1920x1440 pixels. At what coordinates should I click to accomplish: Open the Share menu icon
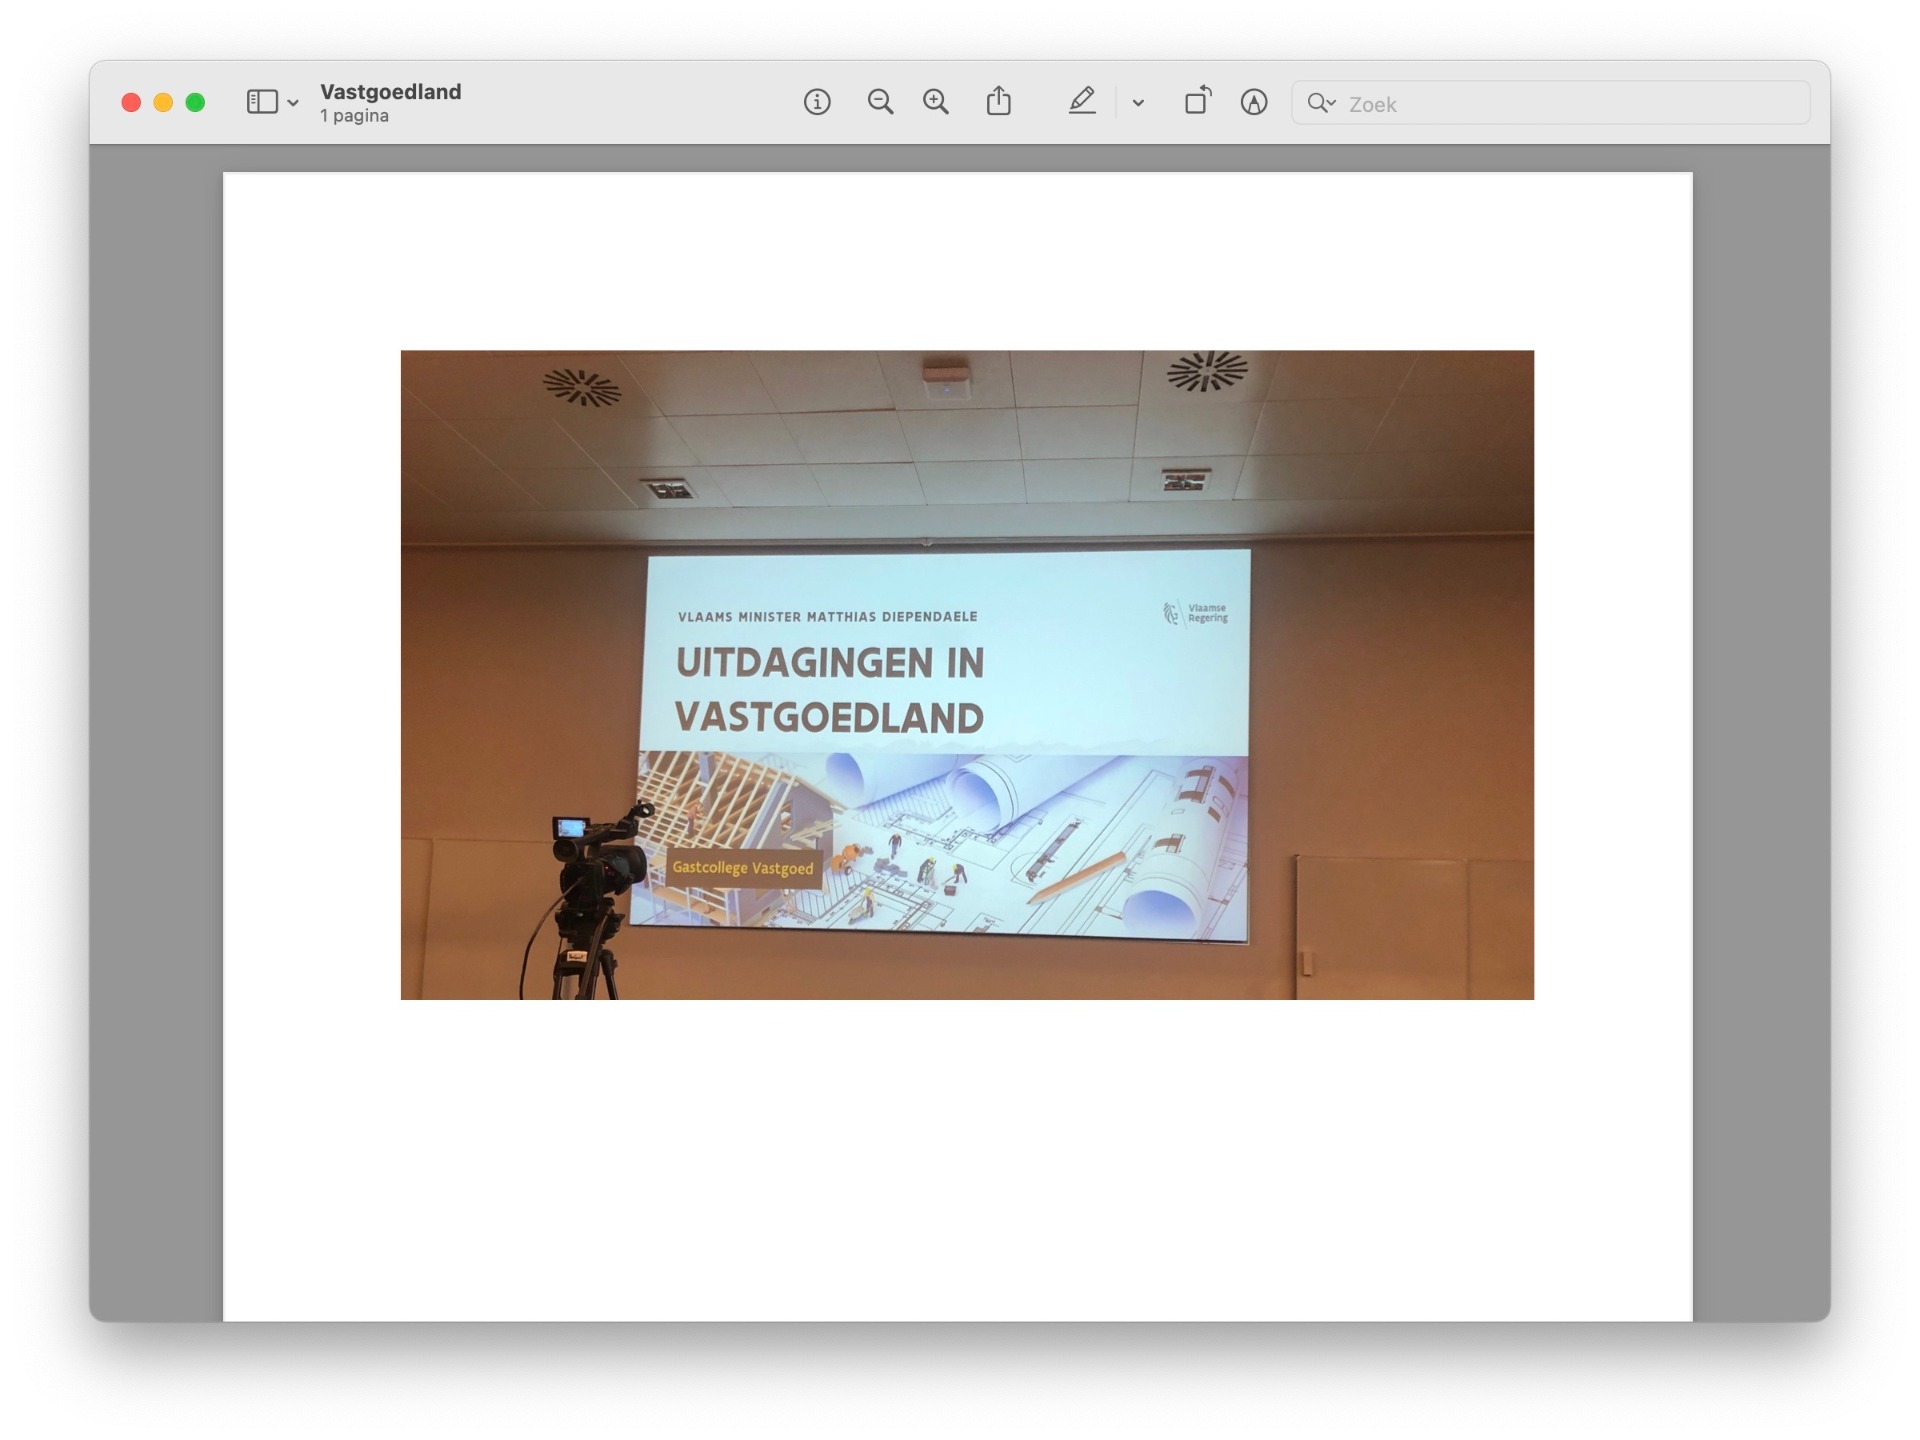tap(998, 102)
